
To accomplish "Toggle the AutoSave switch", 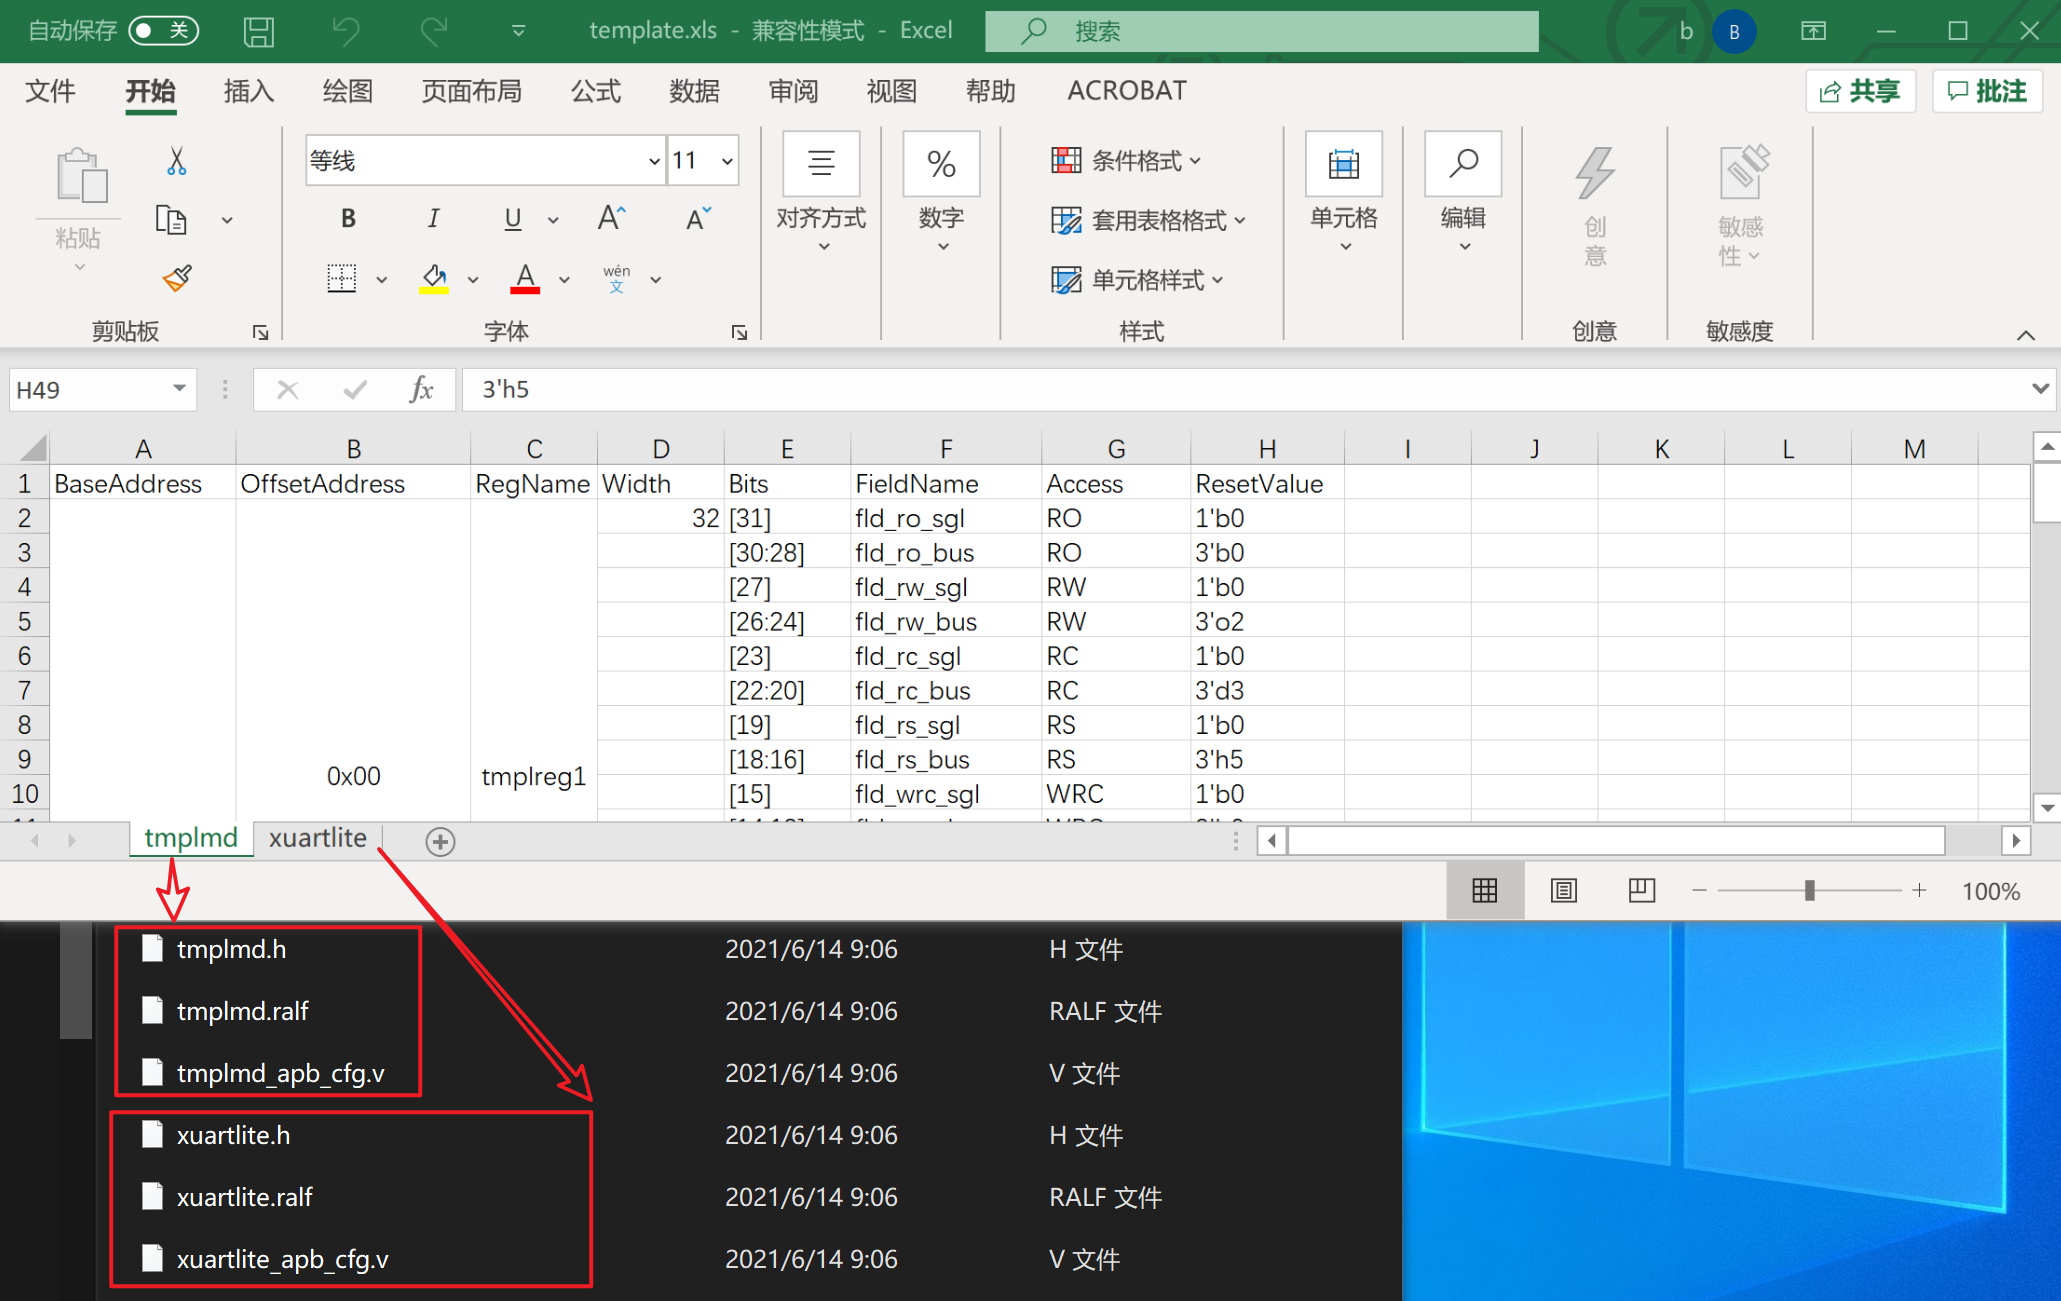I will pyautogui.click(x=163, y=31).
